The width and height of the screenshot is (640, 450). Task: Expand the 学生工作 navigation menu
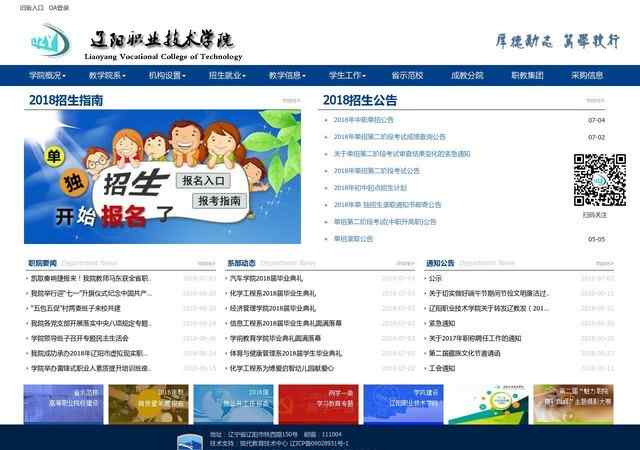pyautogui.click(x=347, y=76)
